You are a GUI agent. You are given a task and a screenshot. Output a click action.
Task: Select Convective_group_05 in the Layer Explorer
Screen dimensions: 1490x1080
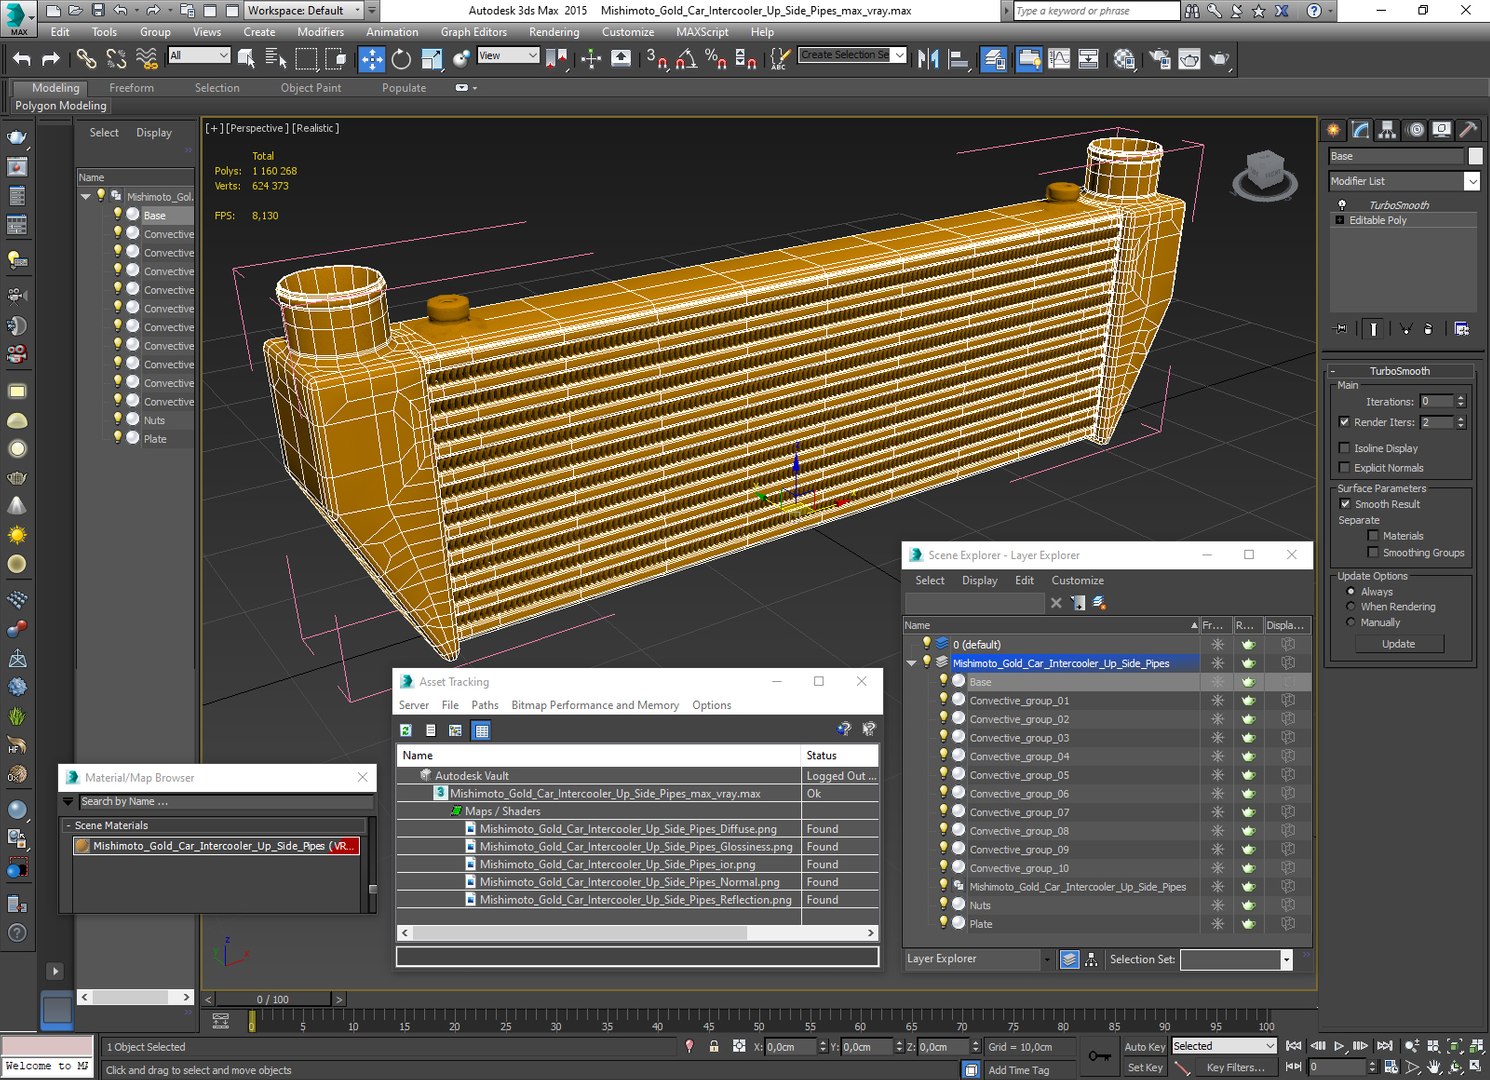[x=1019, y=775]
